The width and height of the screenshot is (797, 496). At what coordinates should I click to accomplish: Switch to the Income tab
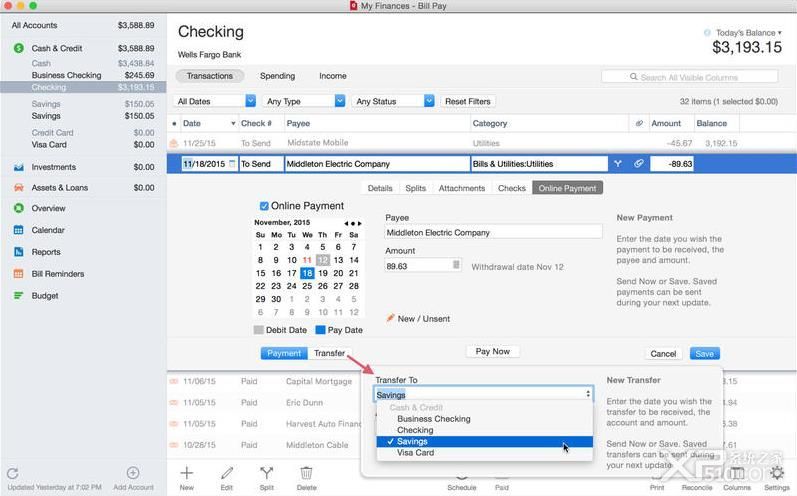(x=332, y=76)
